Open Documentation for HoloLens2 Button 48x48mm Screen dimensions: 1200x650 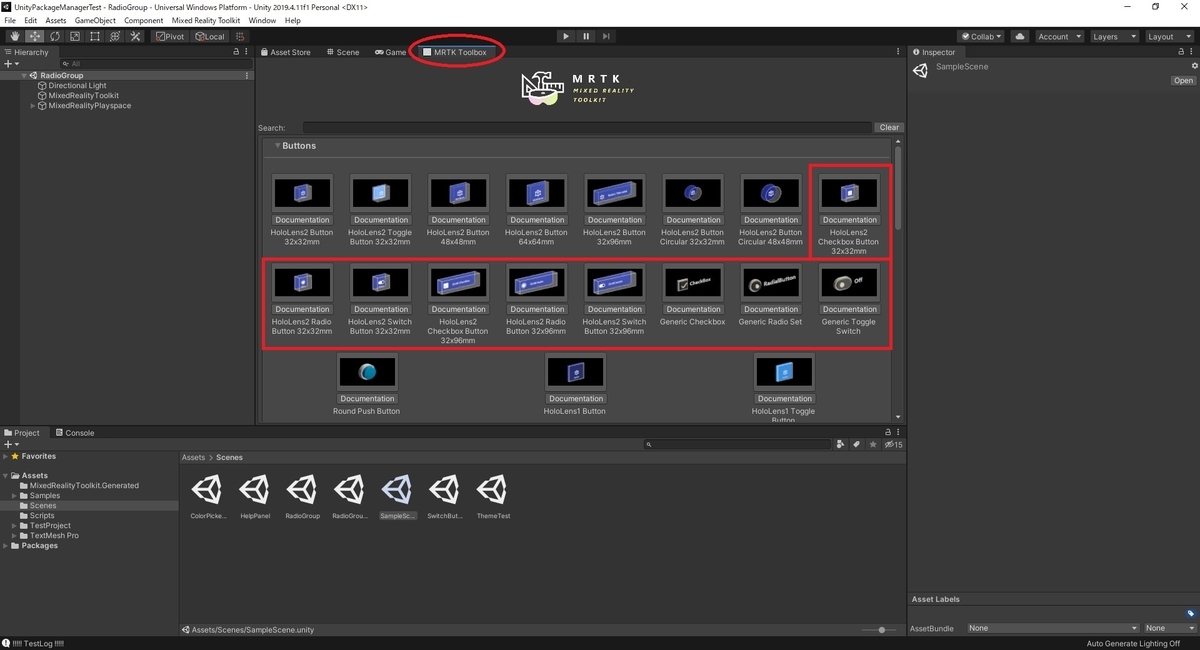click(x=459, y=220)
